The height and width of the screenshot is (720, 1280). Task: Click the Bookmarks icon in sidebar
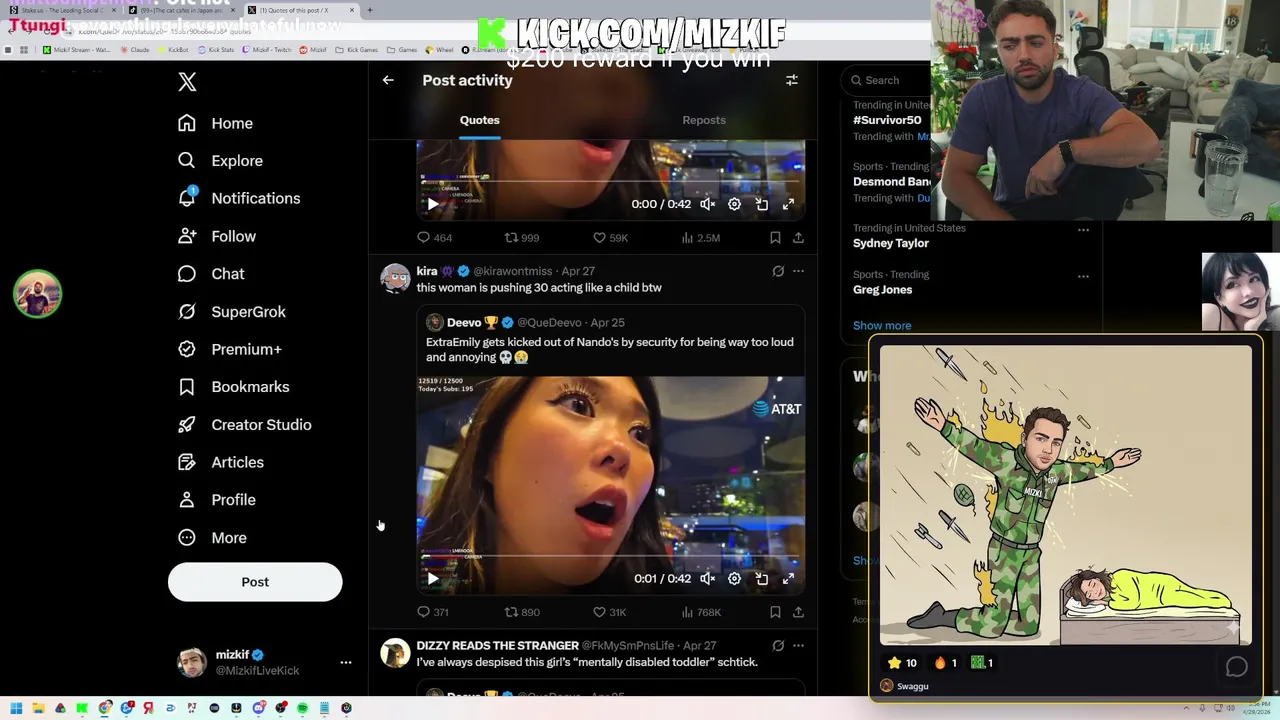pyautogui.click(x=187, y=387)
